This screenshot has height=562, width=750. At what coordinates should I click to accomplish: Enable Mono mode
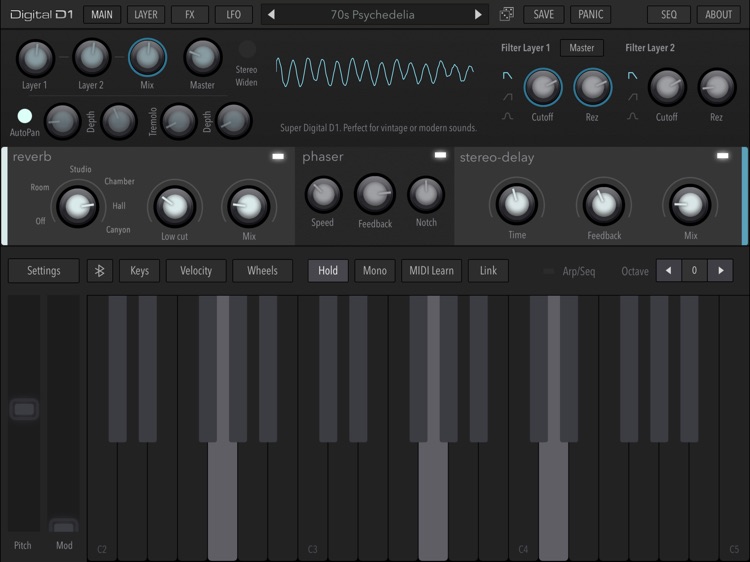375,271
